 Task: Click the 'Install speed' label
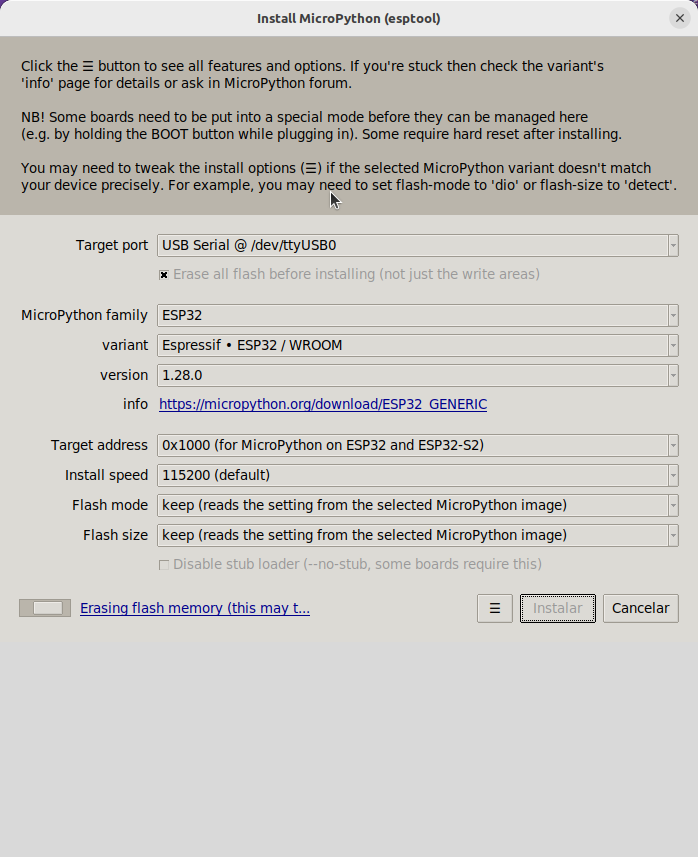pyautogui.click(x=107, y=476)
